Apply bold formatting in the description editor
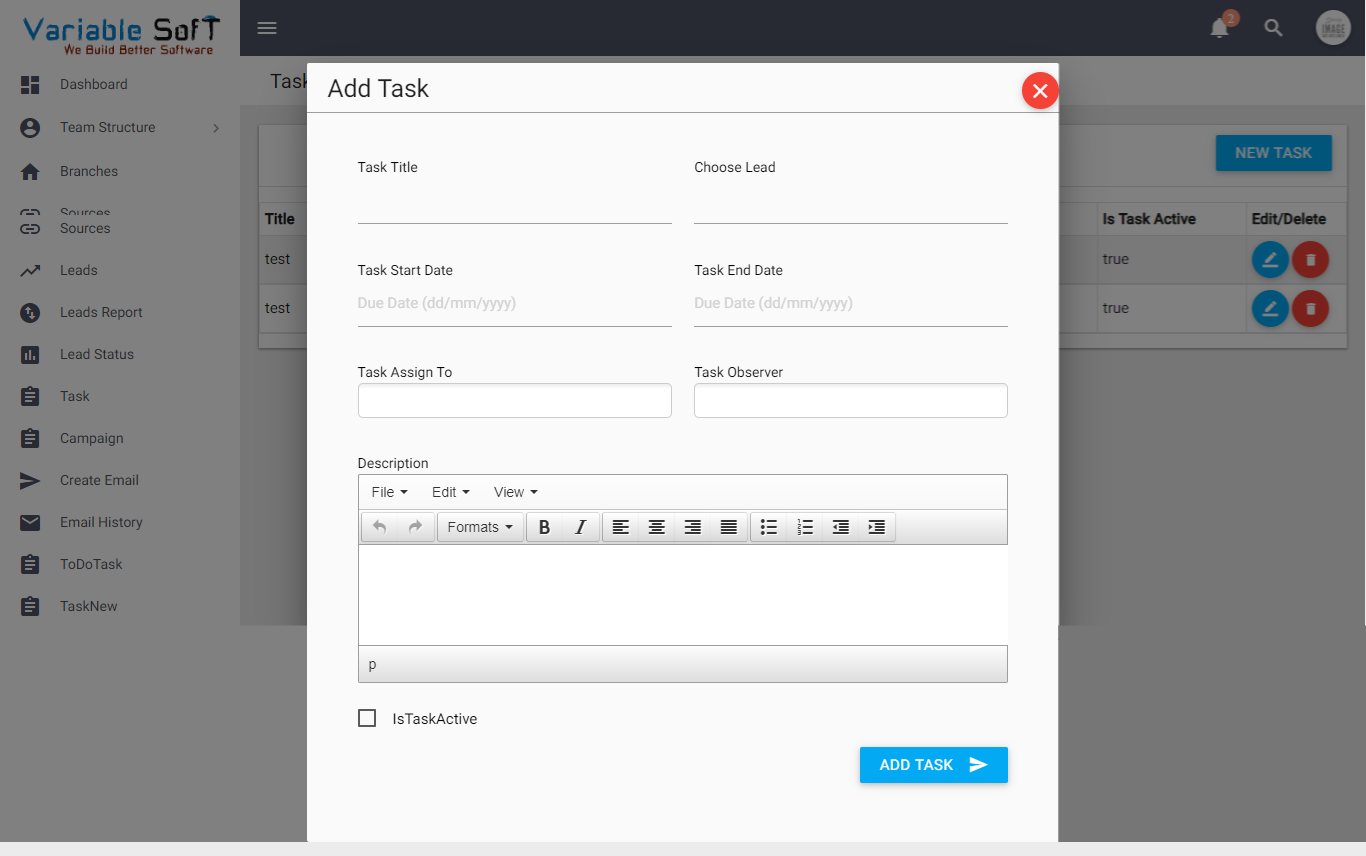 [x=544, y=527]
